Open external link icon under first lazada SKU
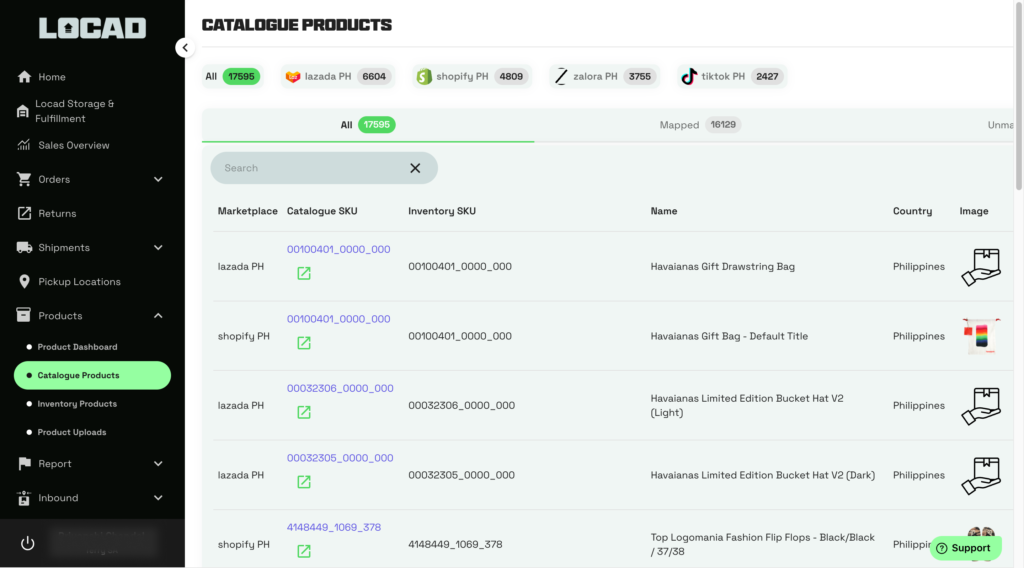 click(304, 273)
